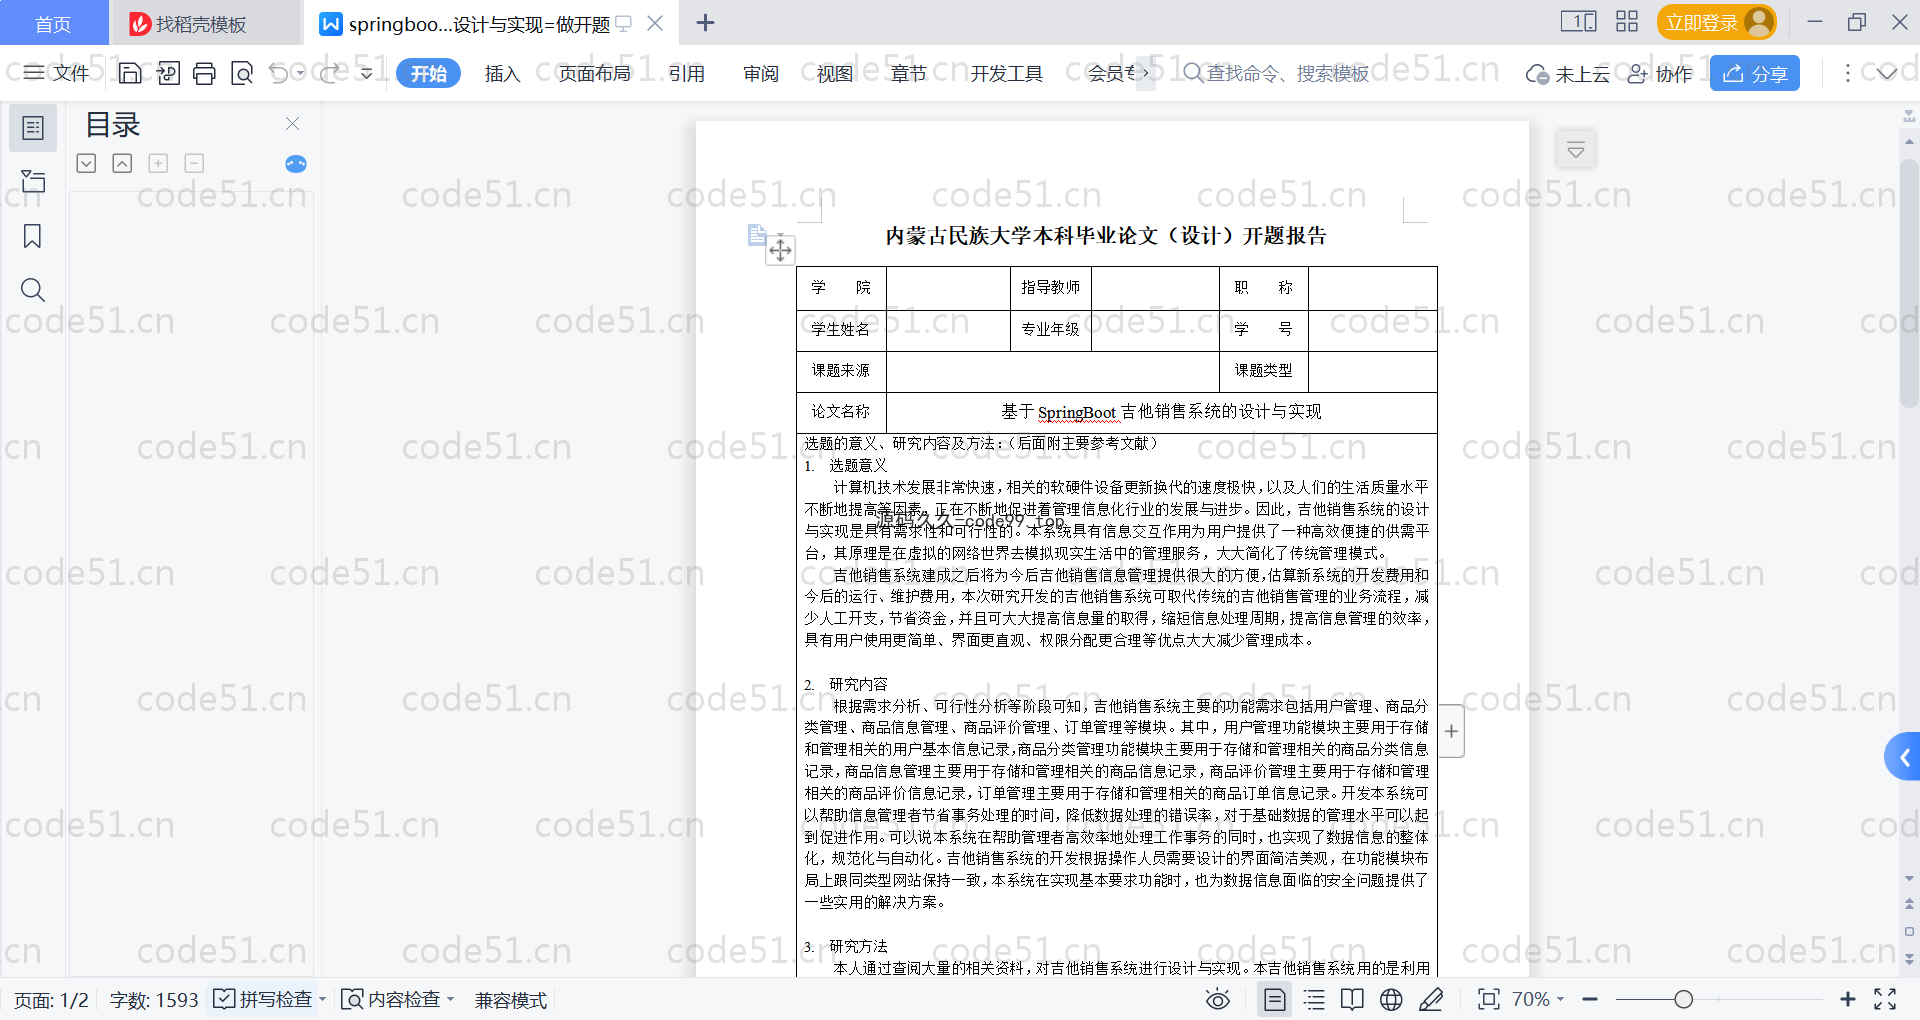
Task: Select the 审阅 ribbon tab
Action: [761, 73]
